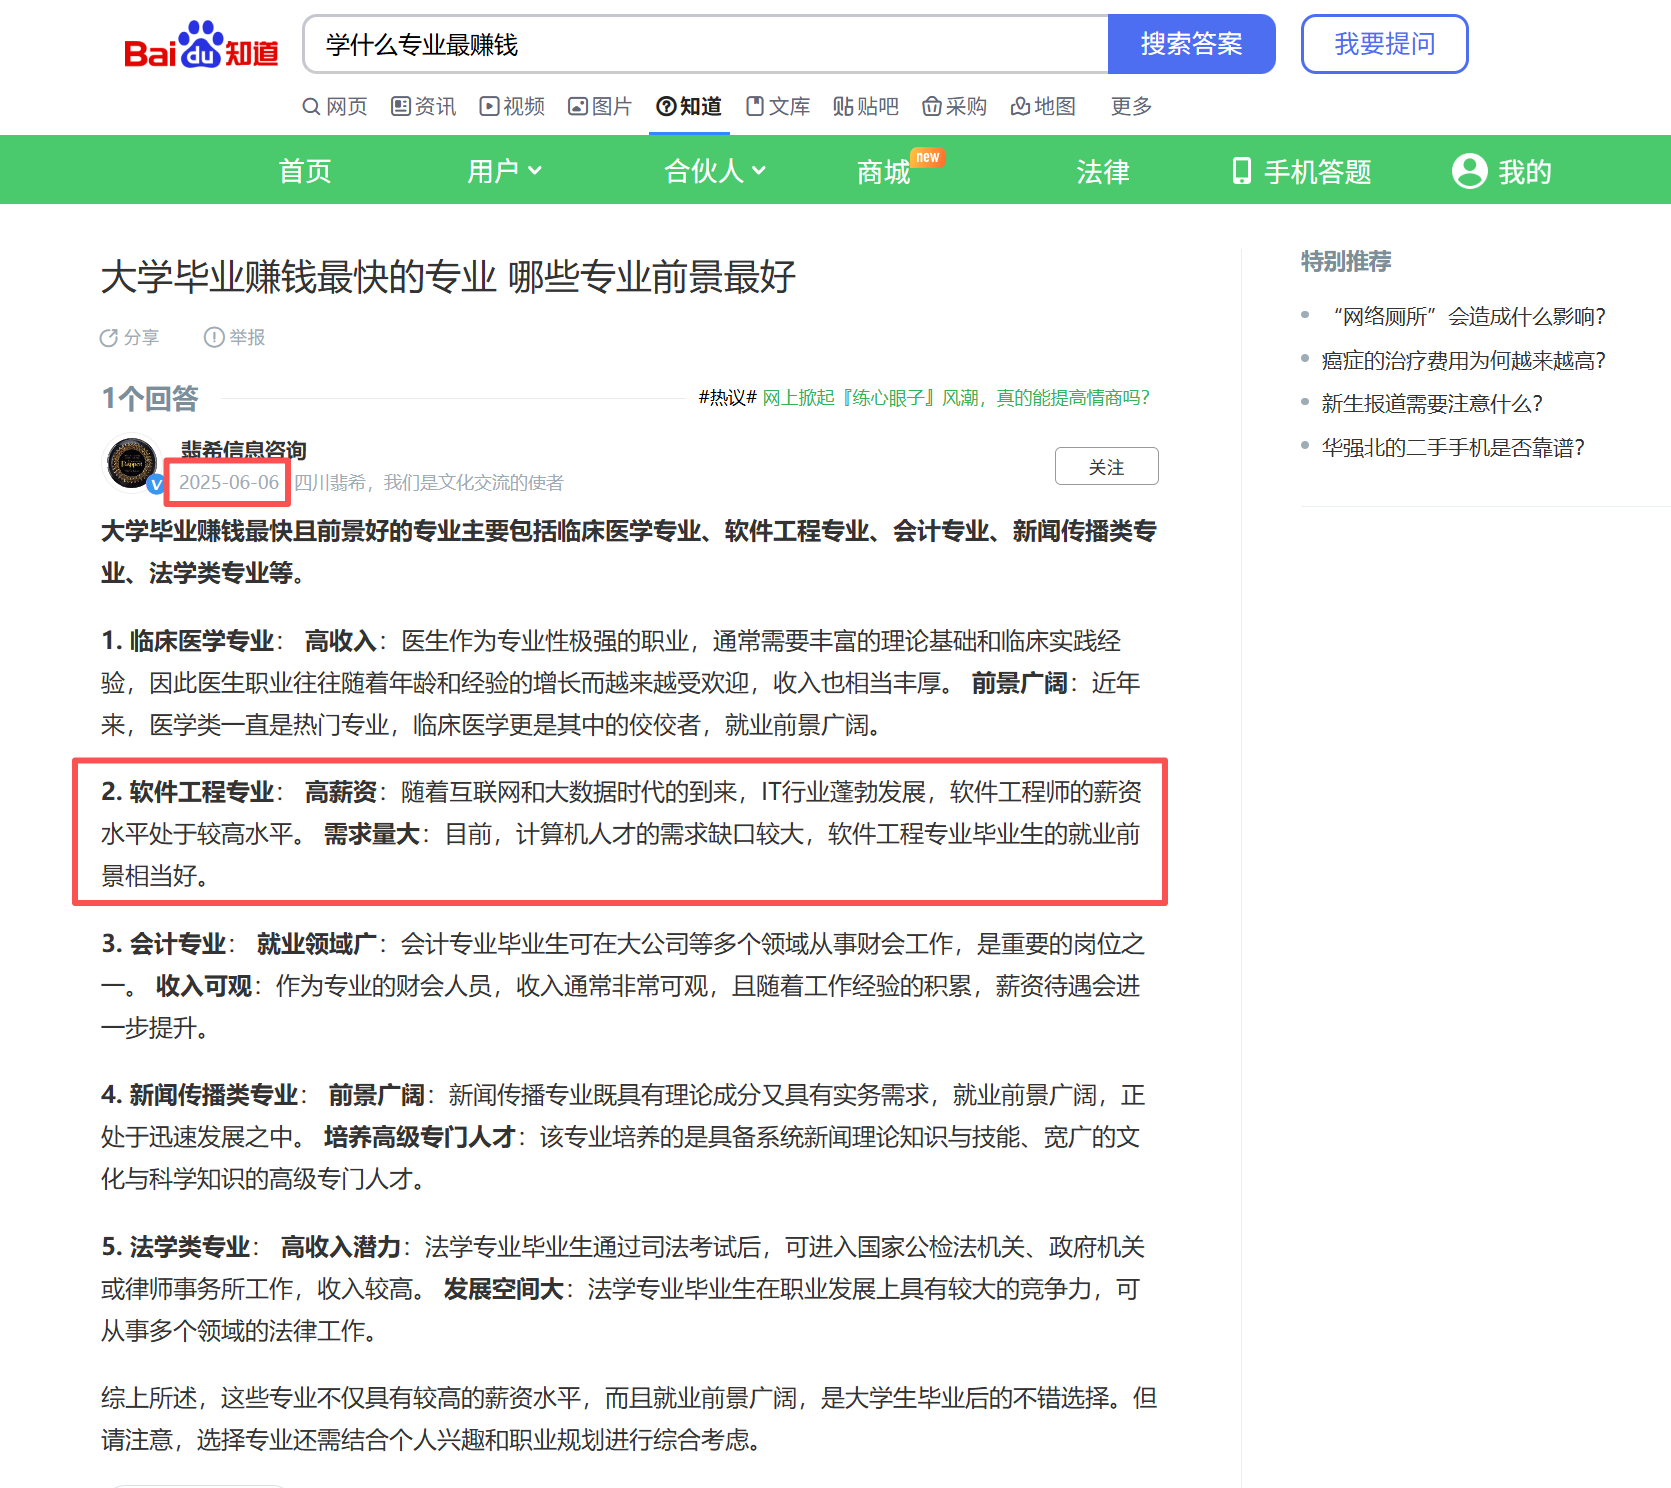Open the 视频 video search icon
Screen dimensions: 1671x1488
(487, 106)
